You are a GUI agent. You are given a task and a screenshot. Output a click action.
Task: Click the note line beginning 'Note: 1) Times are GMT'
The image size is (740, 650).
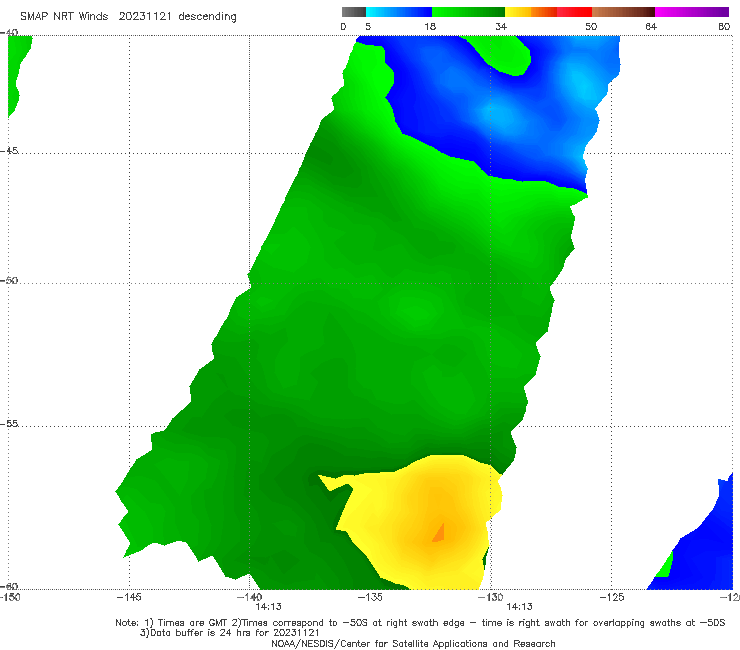(x=420, y=623)
